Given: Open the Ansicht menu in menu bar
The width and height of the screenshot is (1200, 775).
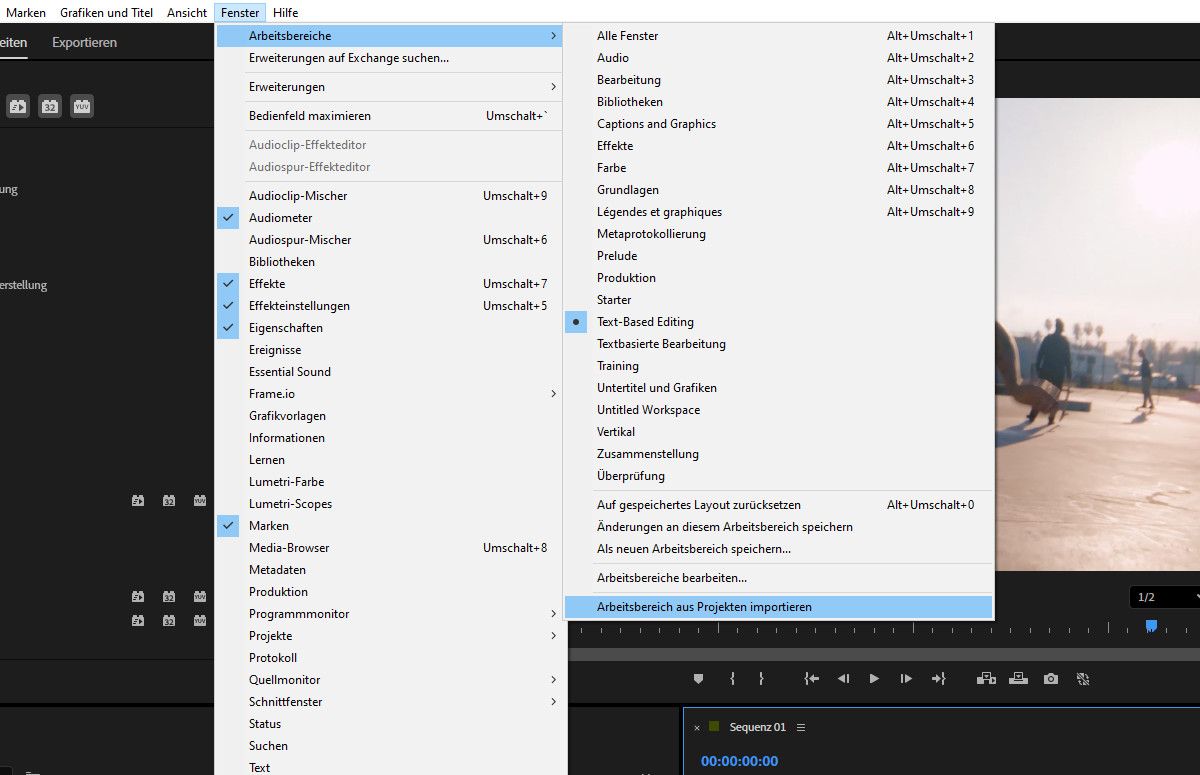Looking at the screenshot, I should click(187, 13).
